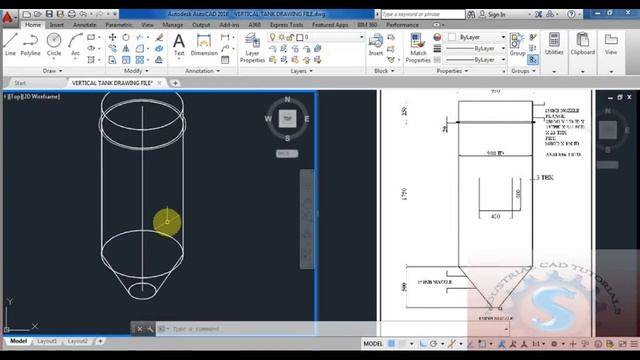Viewport: 640px width, 360px height.
Task: Click the Save icon in quick access toolbar
Action: [49, 14]
